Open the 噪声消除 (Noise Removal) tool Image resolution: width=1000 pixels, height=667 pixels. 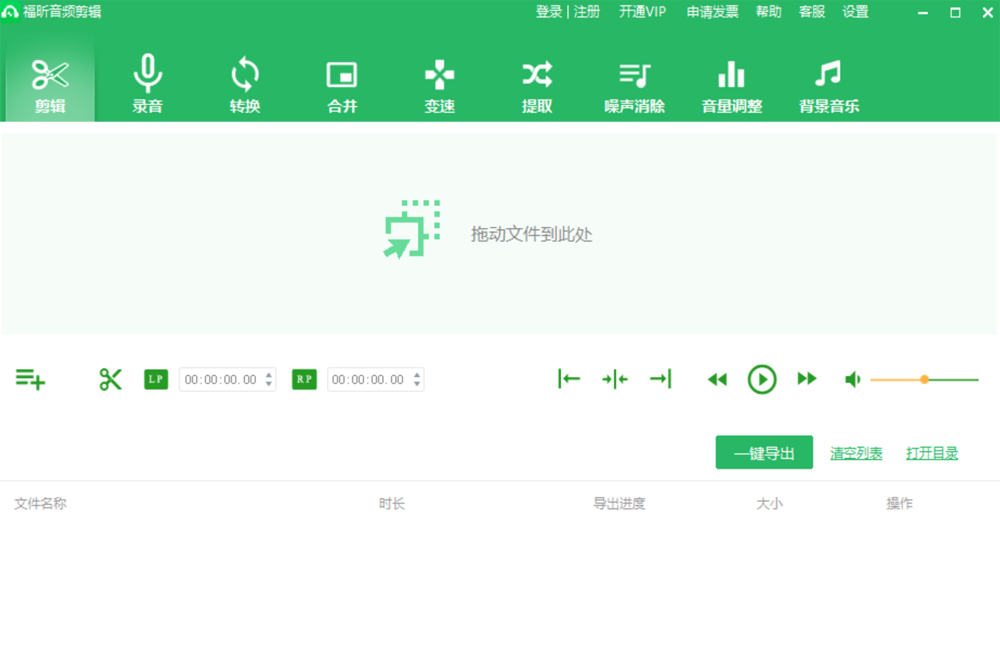coord(633,85)
